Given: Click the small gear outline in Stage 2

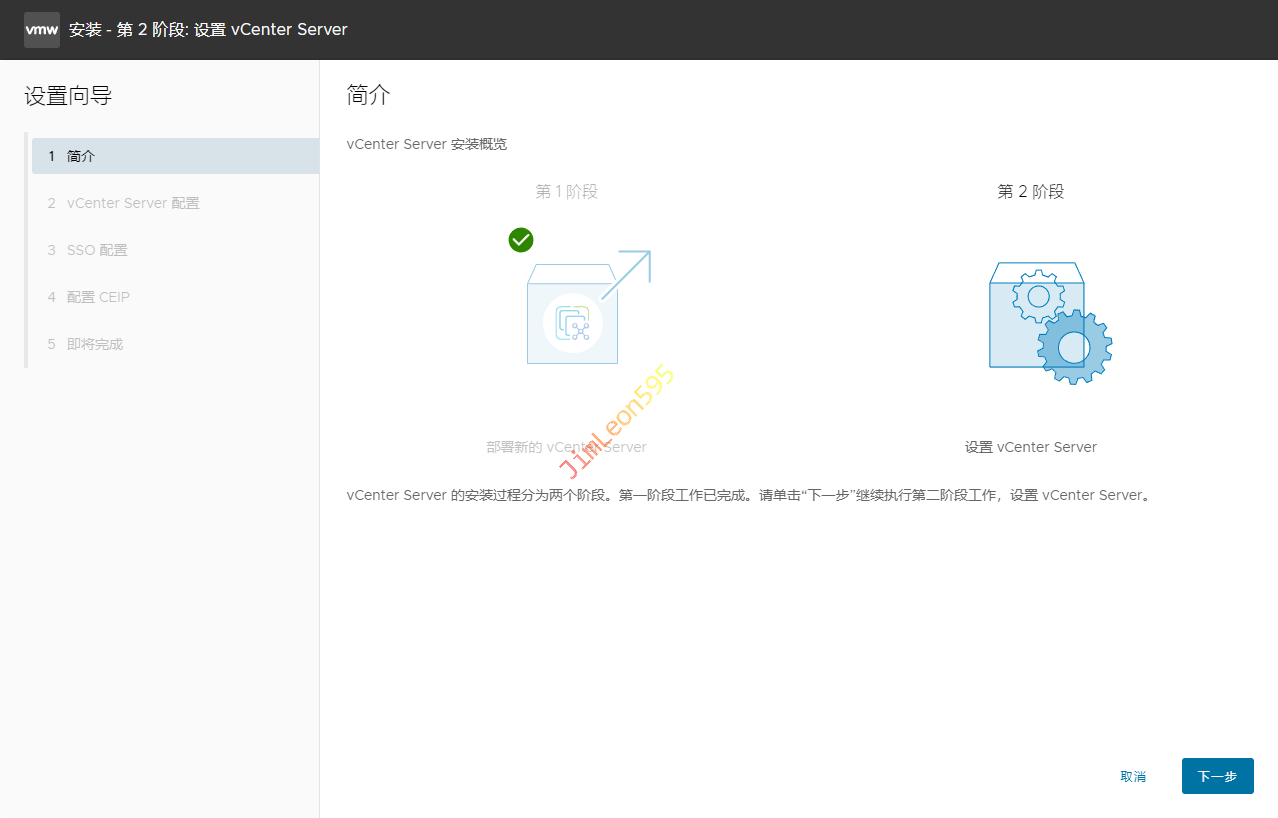Looking at the screenshot, I should point(1038,296).
